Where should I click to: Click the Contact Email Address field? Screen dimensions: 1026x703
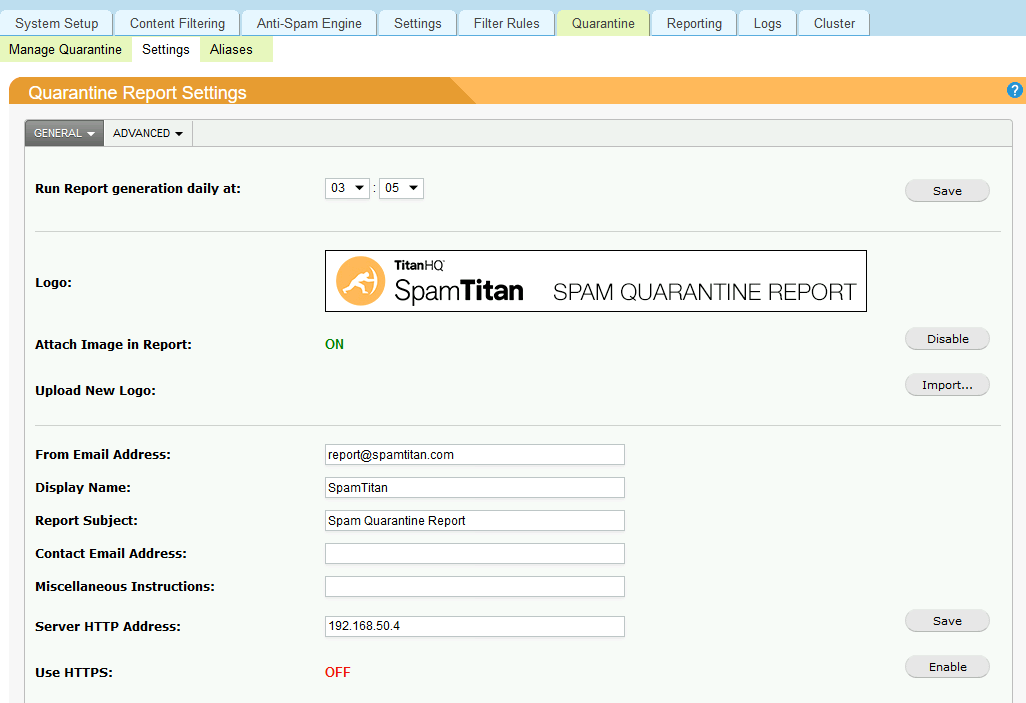pyautogui.click(x=474, y=553)
